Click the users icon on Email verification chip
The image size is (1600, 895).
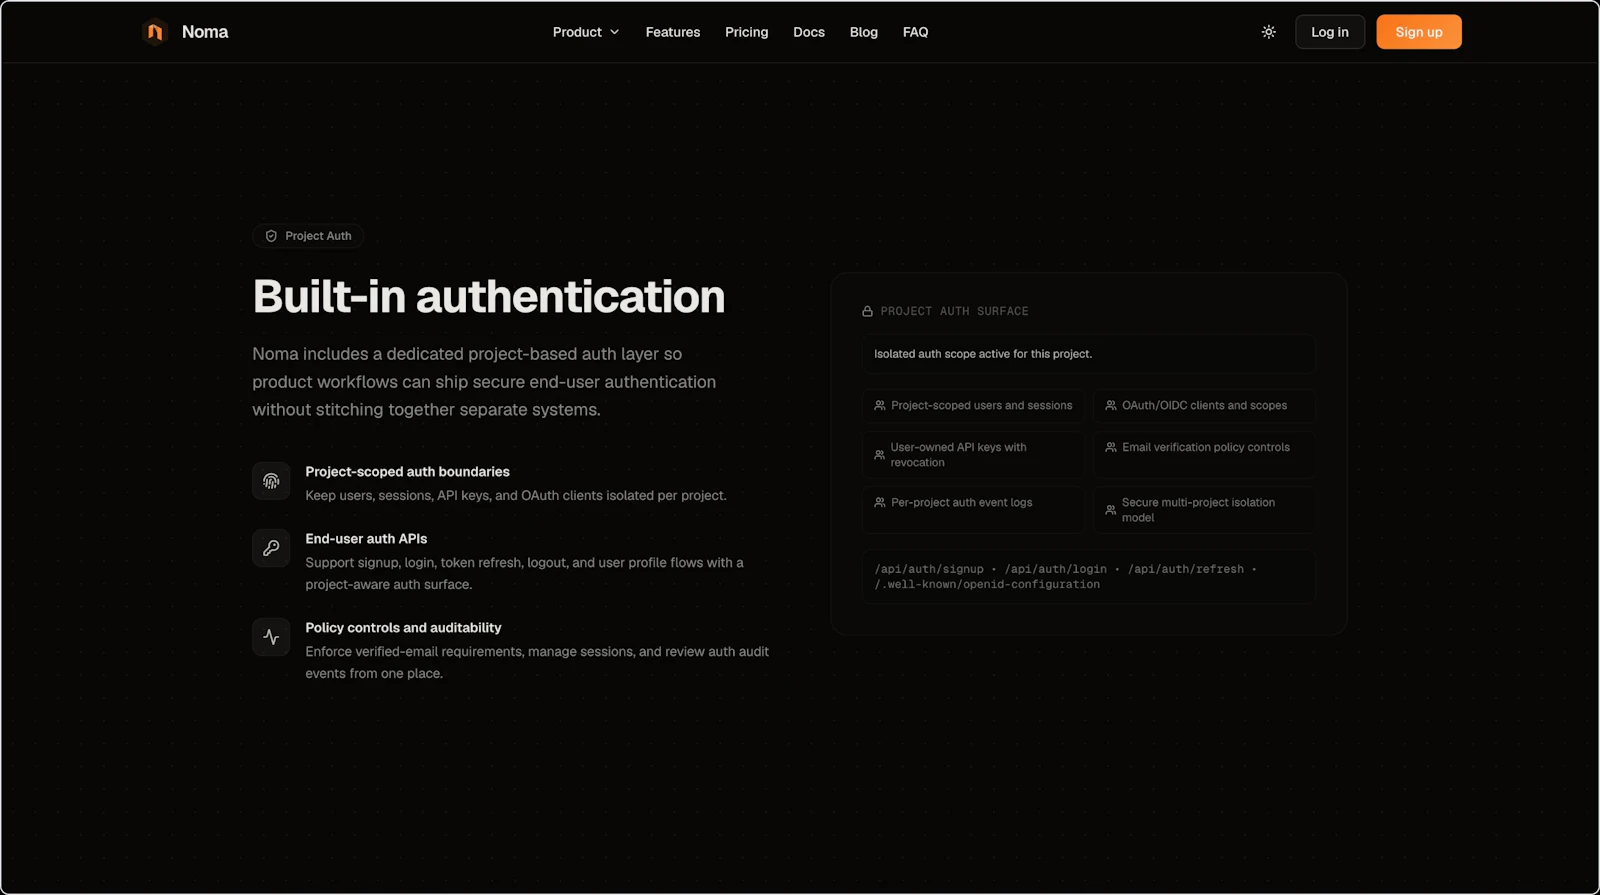1111,447
